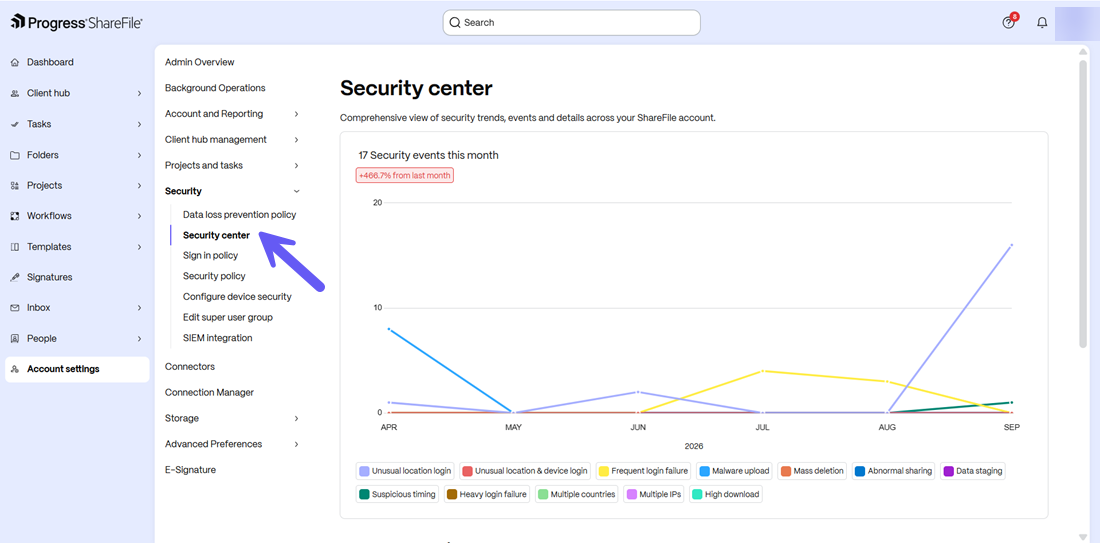
Task: Open Security policy submenu item
Action: pyautogui.click(x=214, y=276)
